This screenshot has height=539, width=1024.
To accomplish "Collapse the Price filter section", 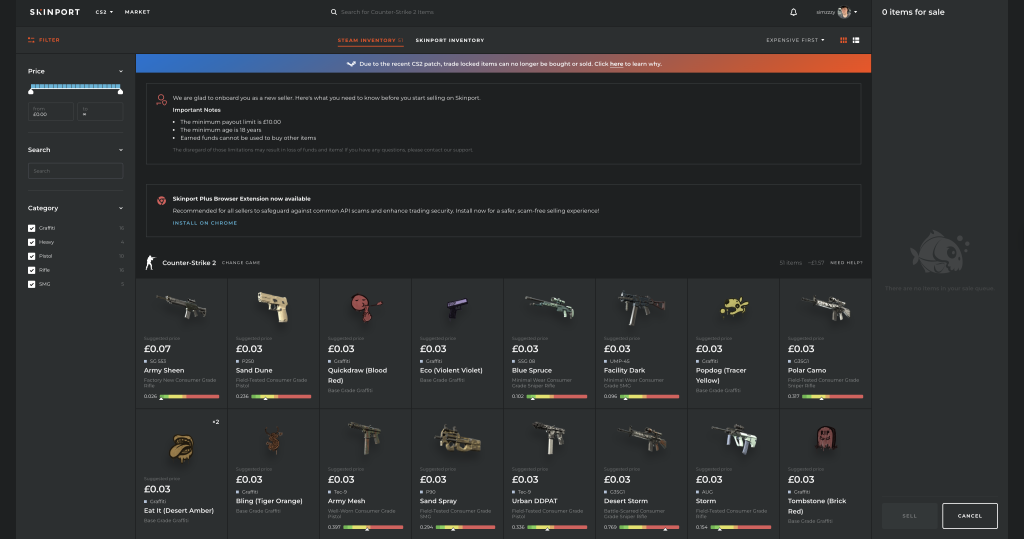I will click(120, 72).
